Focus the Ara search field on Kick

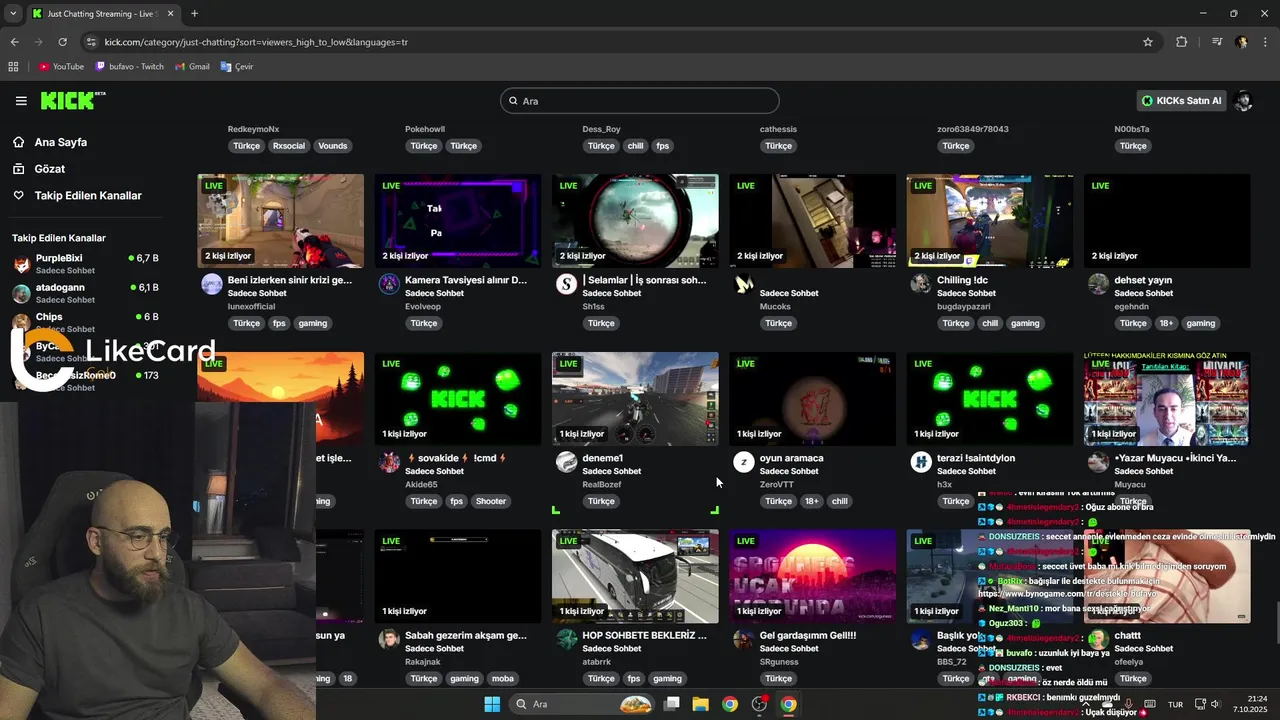(x=639, y=101)
